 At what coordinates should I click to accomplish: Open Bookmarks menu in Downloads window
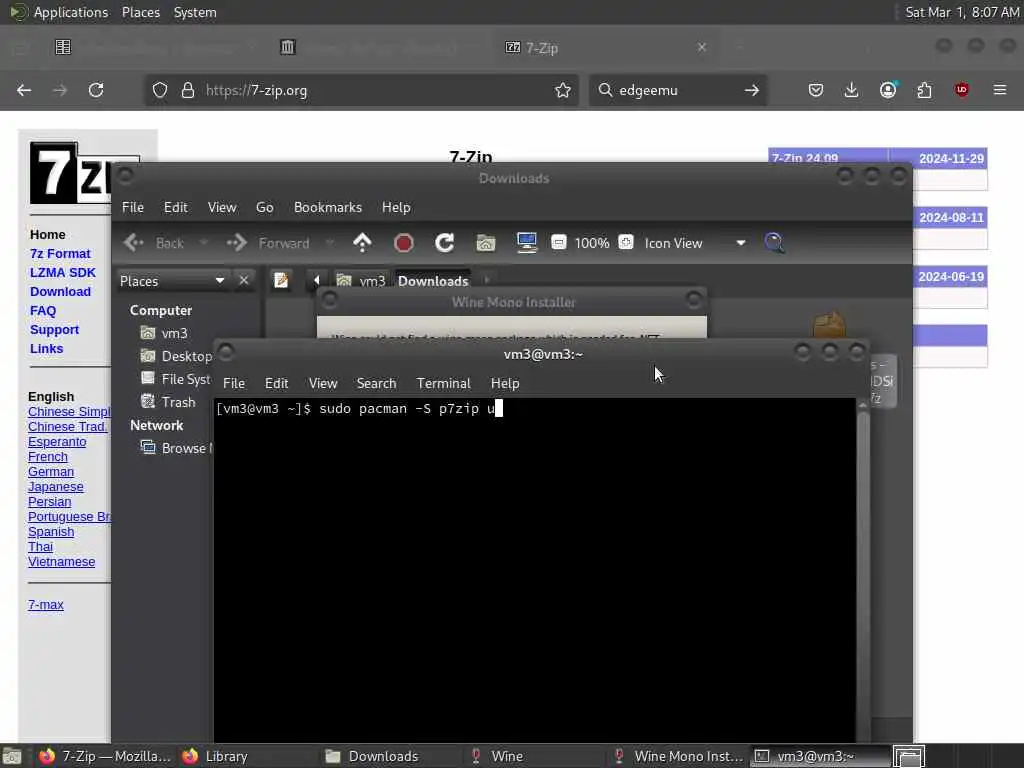point(328,207)
